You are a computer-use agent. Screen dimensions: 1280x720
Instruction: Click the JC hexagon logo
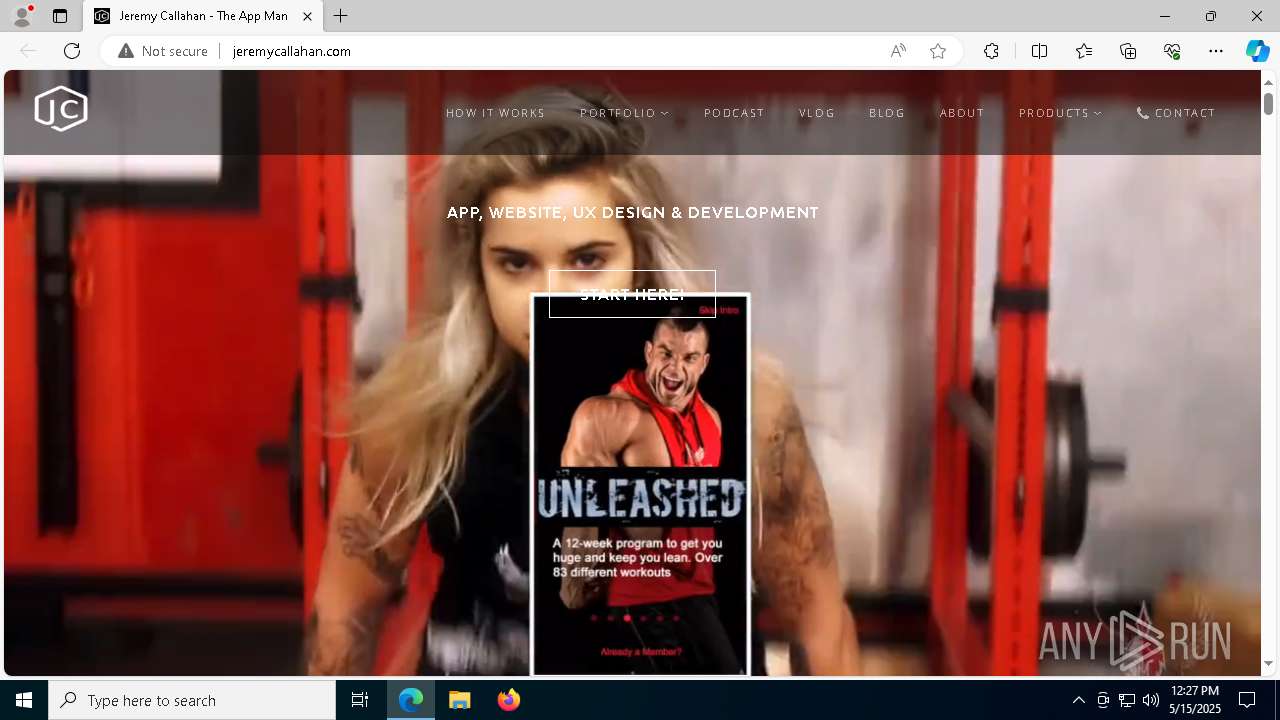click(x=61, y=108)
